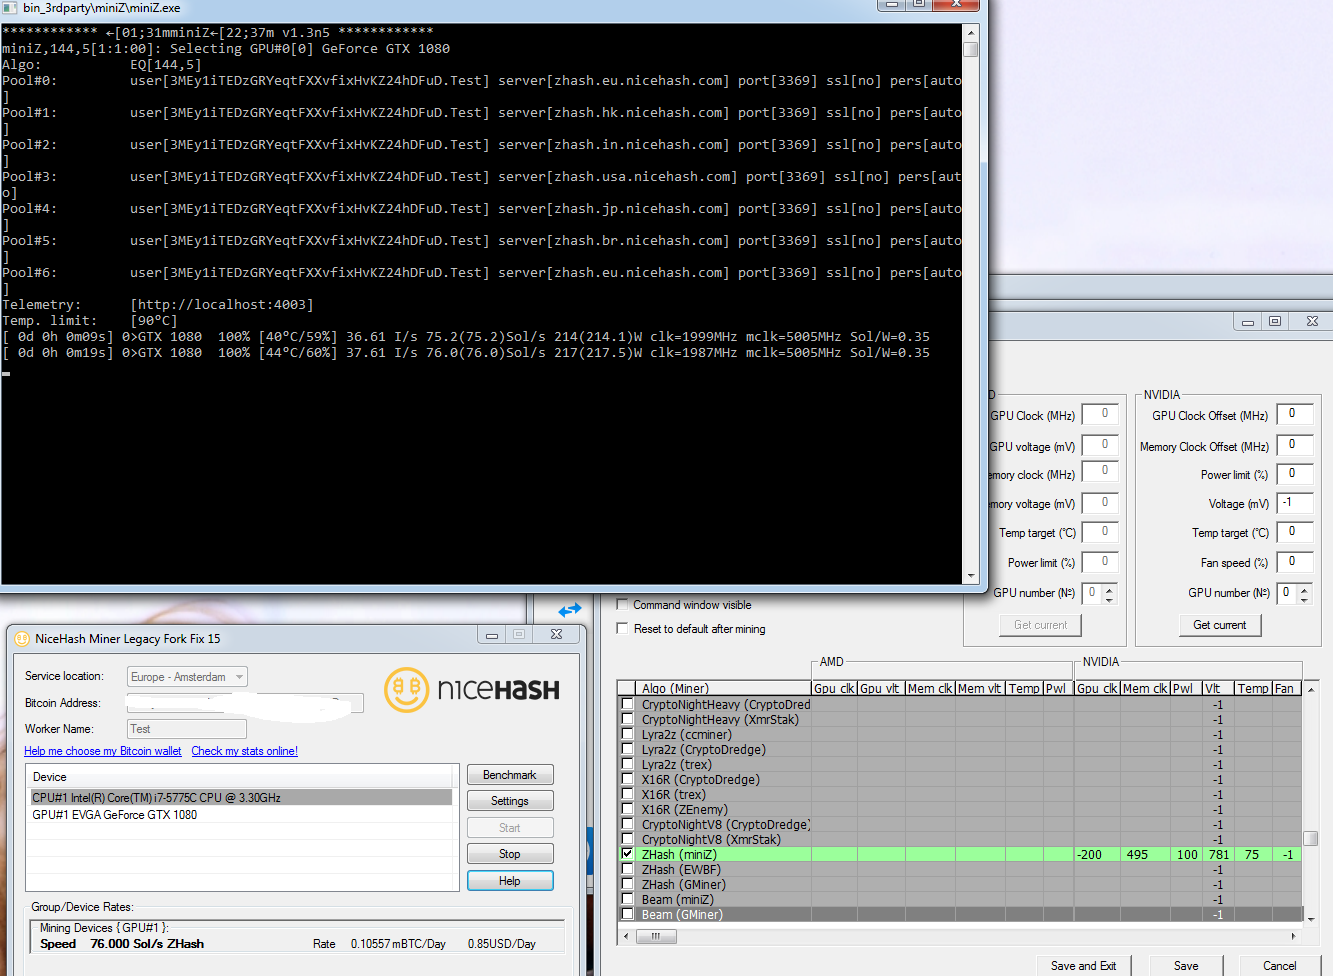This screenshot has height=976, width=1333.
Task: Click the 100 Pwl cell in ZHash row
Action: (1187, 855)
